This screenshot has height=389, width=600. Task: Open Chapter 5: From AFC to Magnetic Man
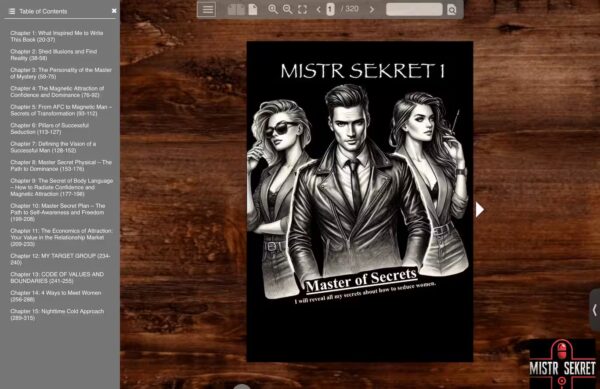coord(61,110)
